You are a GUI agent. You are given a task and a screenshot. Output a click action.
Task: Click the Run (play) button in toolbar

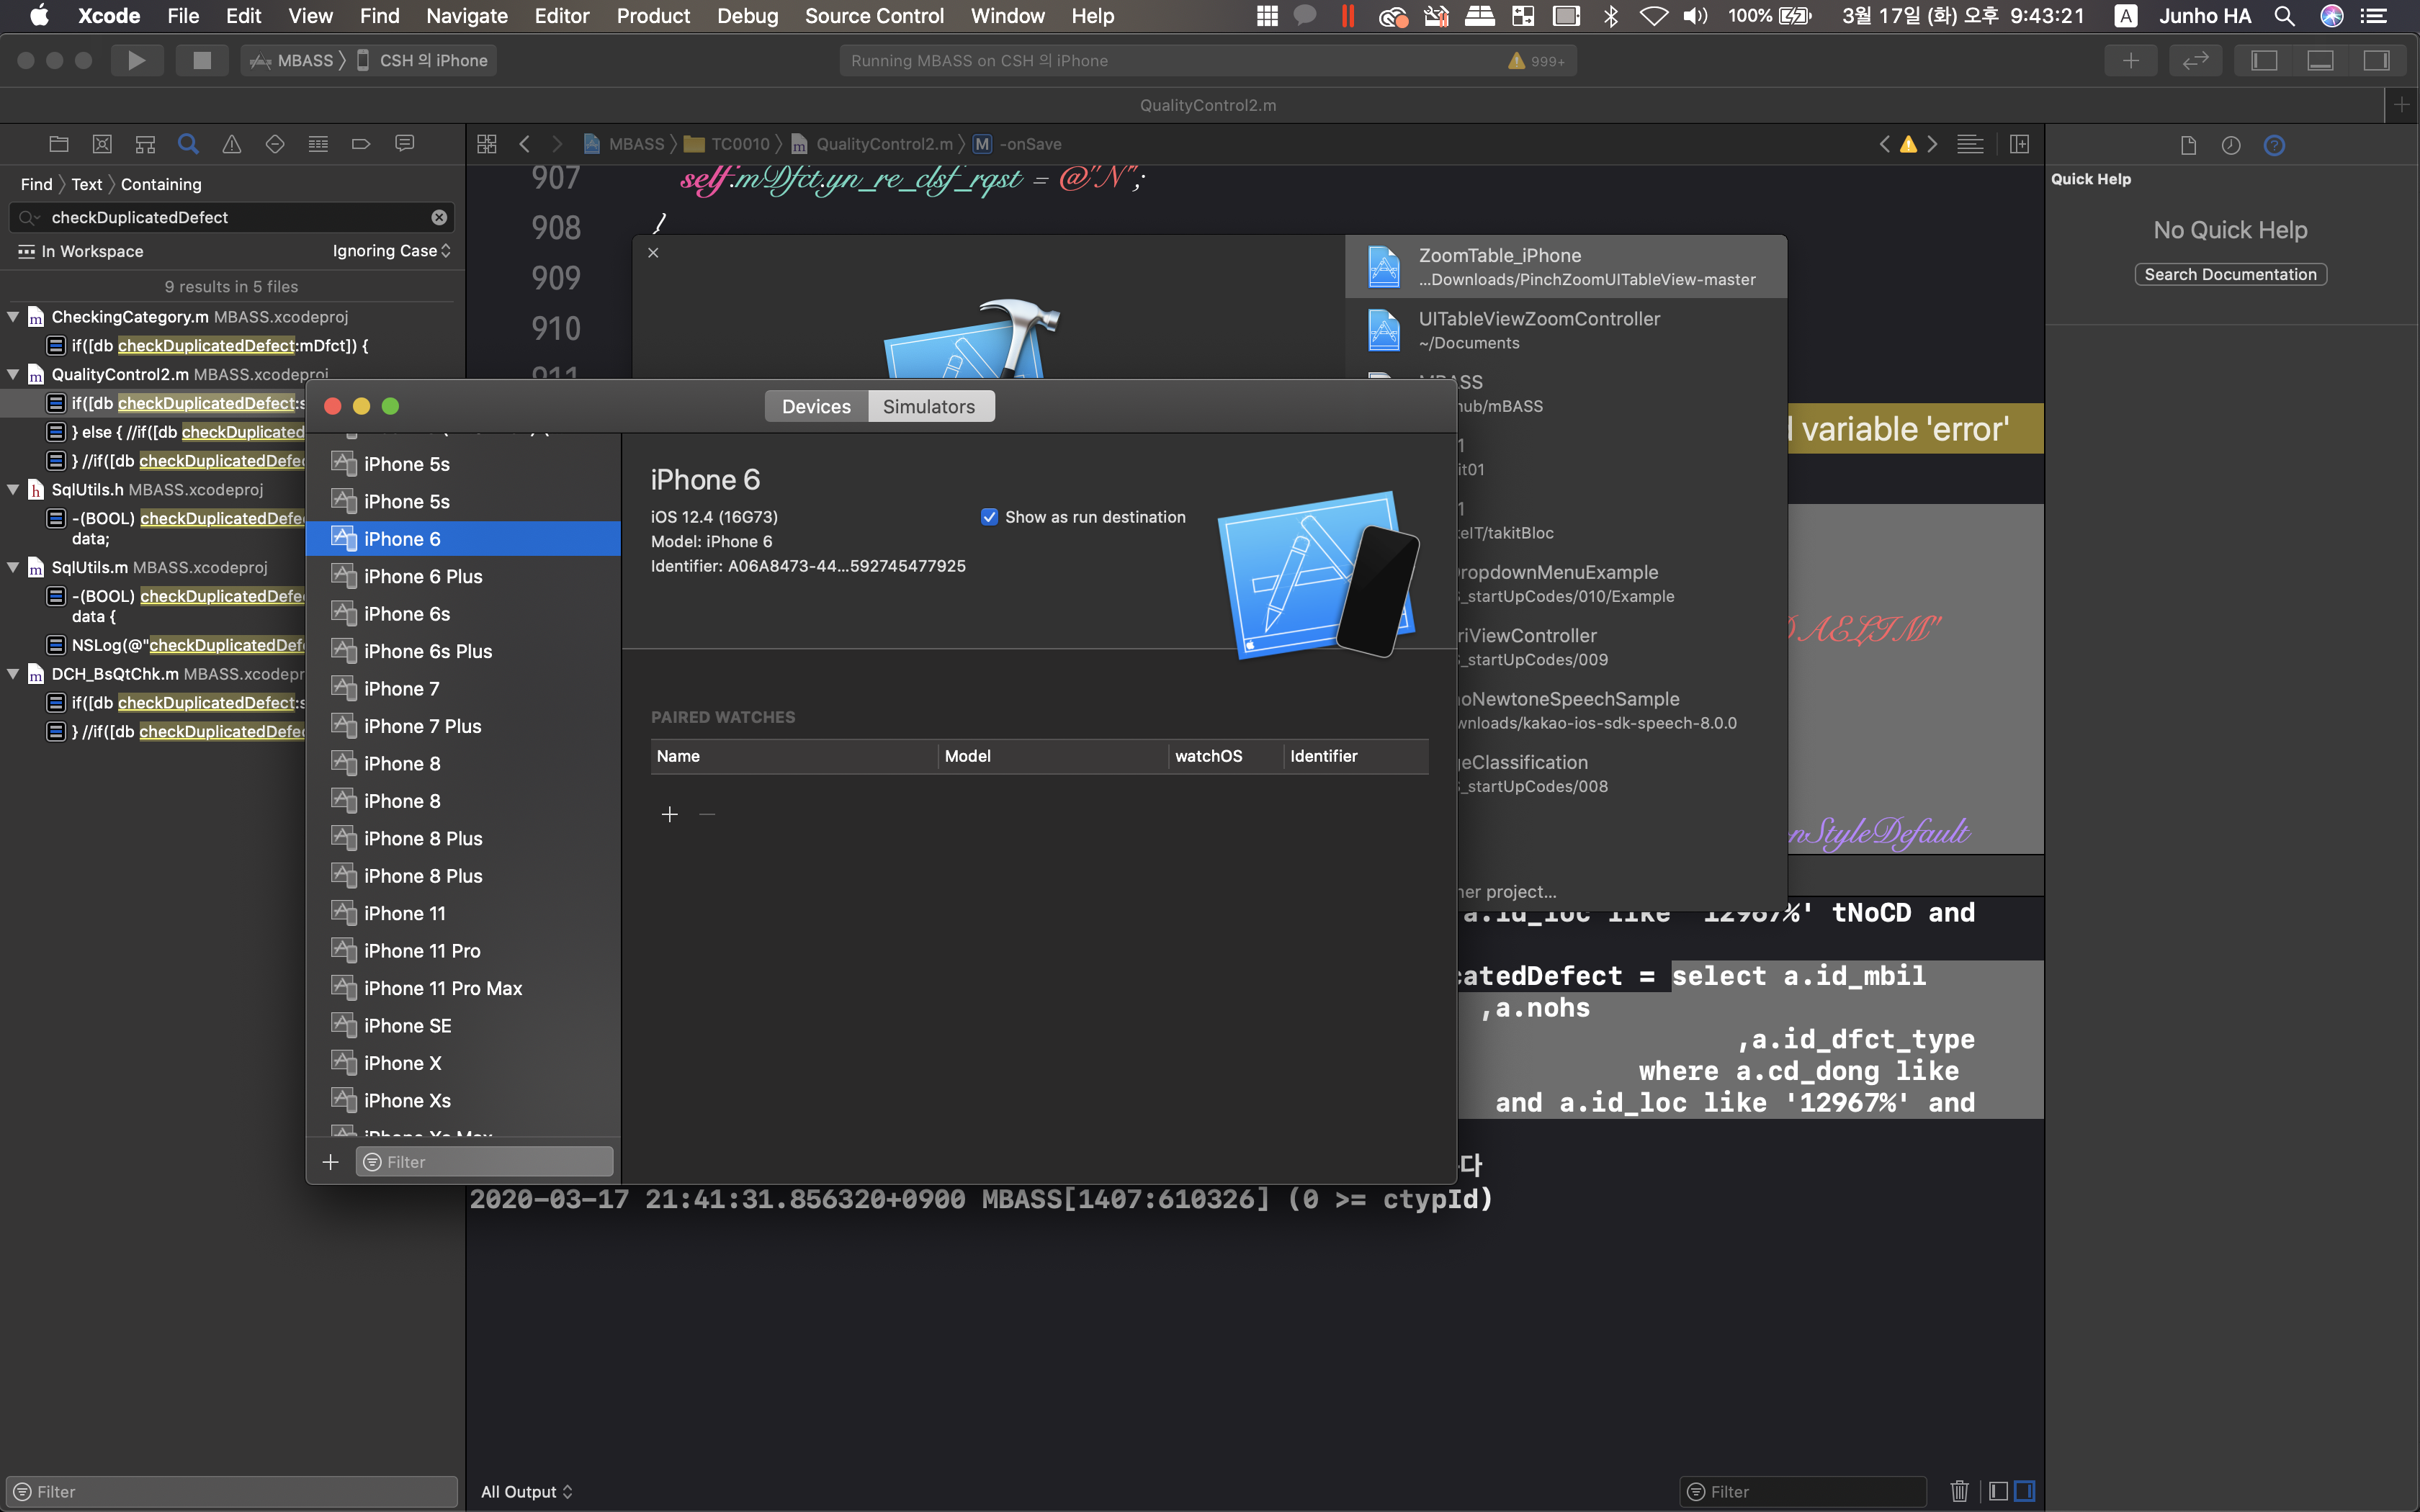point(136,60)
